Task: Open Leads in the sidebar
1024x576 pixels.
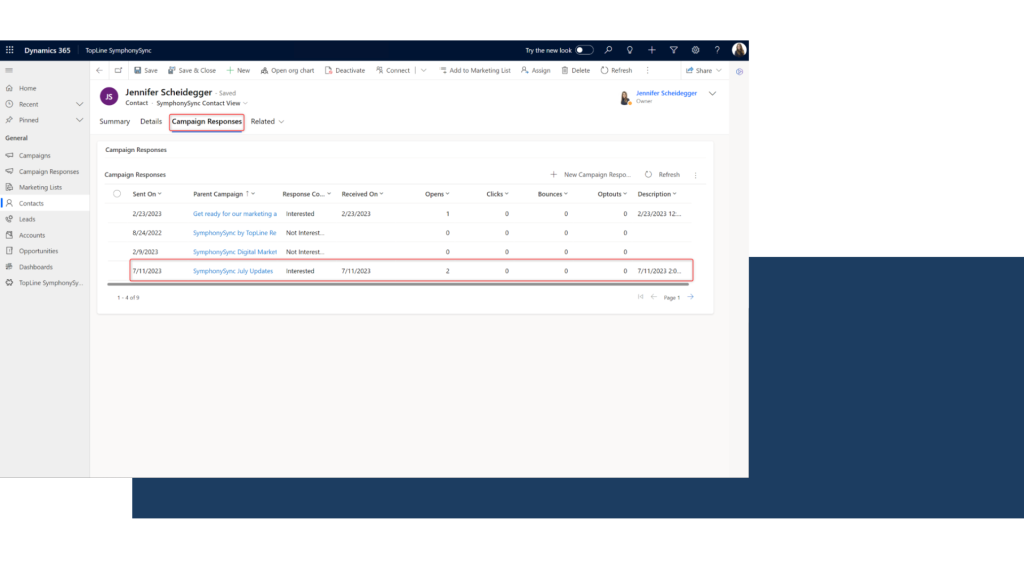Action: 27,219
